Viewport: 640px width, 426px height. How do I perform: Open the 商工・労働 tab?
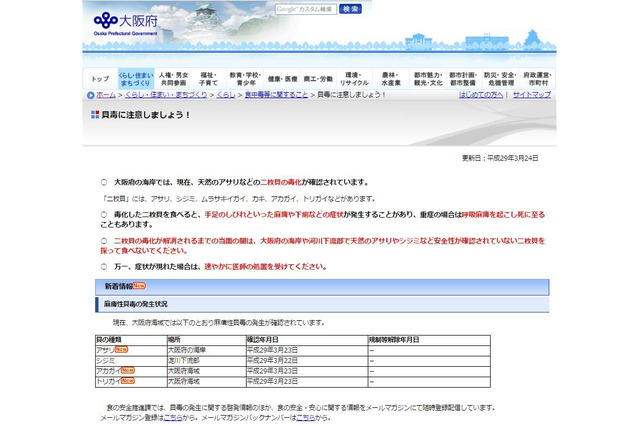pyautogui.click(x=318, y=79)
